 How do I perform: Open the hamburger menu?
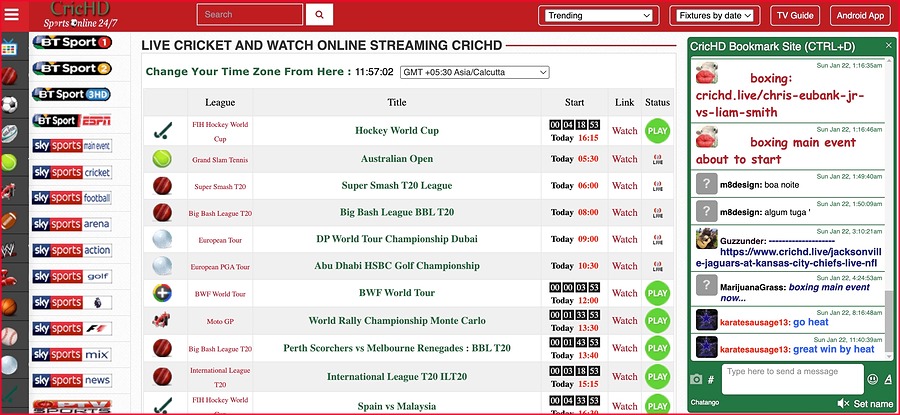click(11, 14)
